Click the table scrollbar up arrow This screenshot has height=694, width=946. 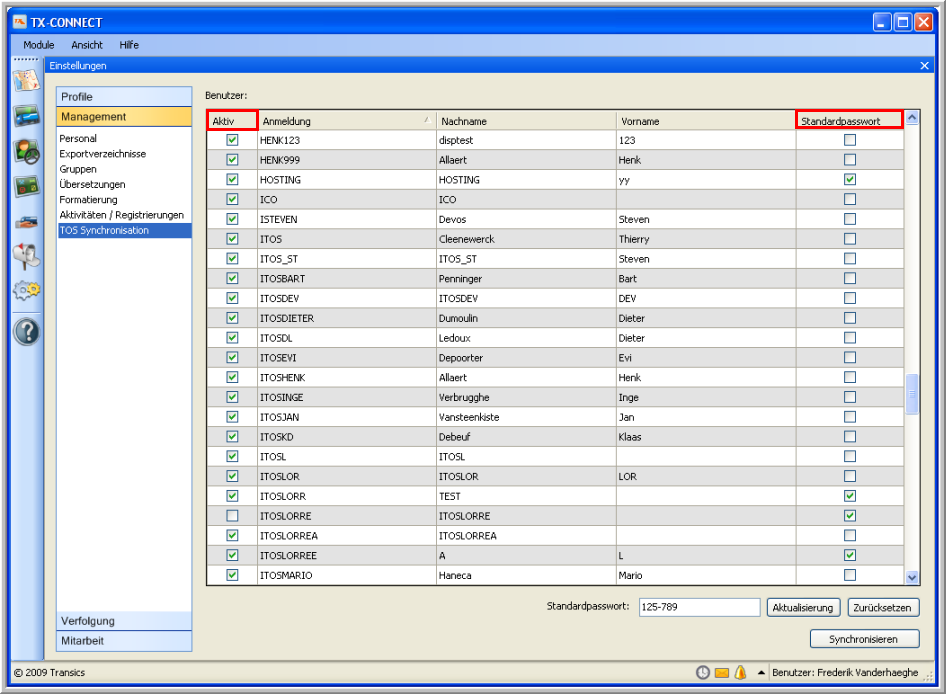click(912, 118)
